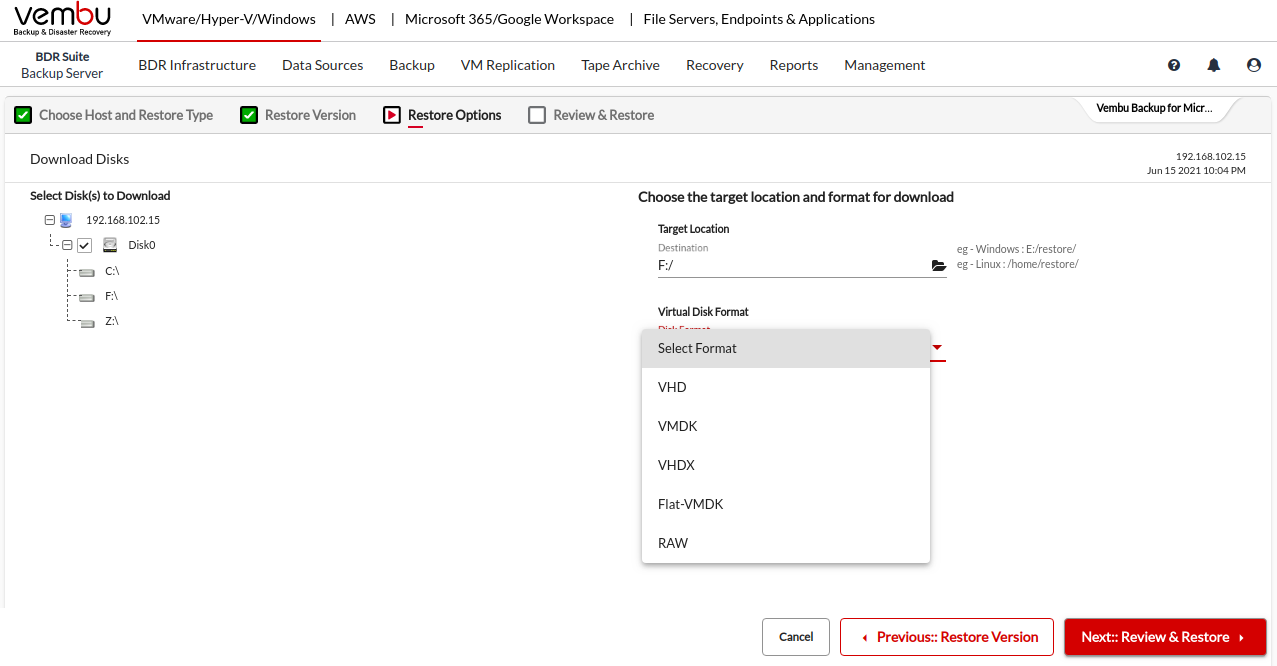
Task: Select Flat-VMDK disk format option
Action: [x=690, y=504]
